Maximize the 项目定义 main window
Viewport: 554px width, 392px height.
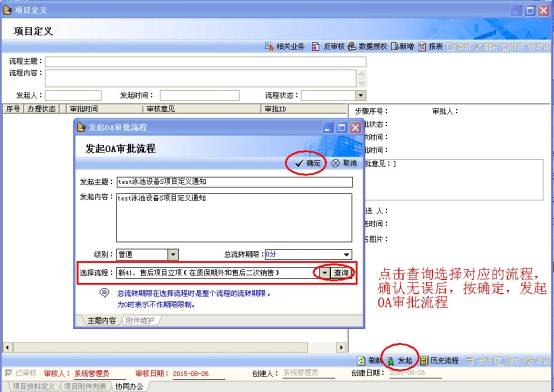(x=530, y=10)
